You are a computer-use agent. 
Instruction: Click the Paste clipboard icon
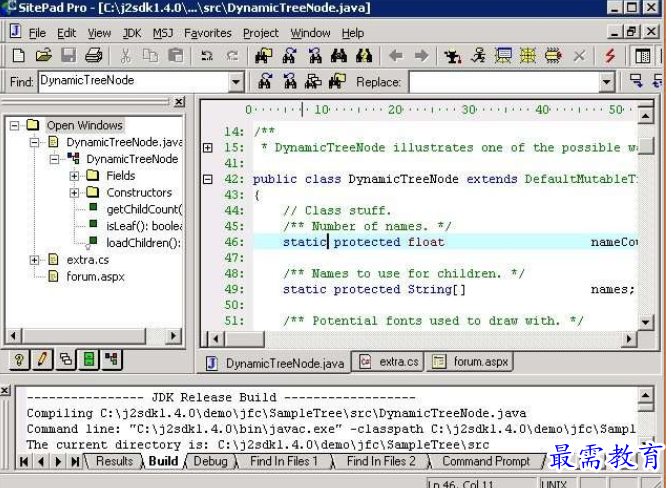pyautogui.click(x=175, y=56)
